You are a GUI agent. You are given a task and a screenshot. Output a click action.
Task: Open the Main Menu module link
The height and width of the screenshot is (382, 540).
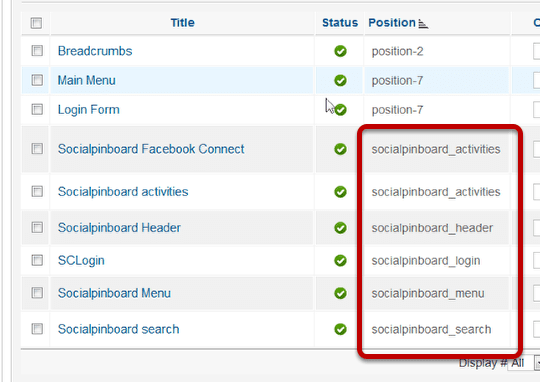pos(86,80)
